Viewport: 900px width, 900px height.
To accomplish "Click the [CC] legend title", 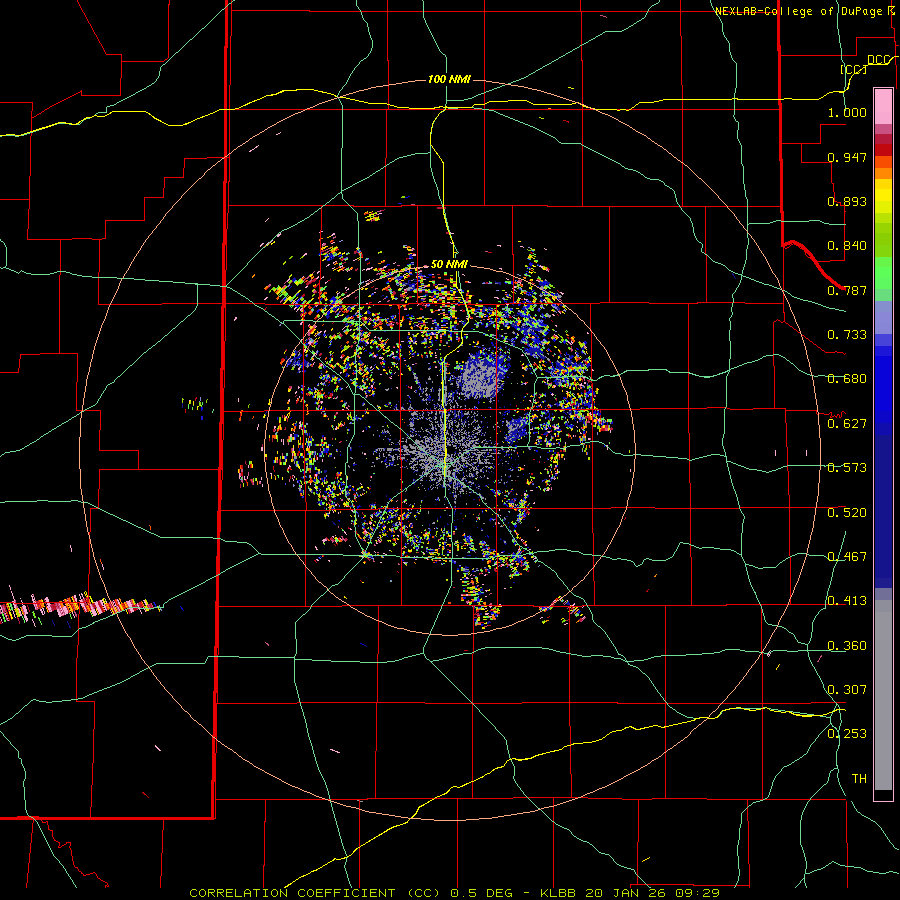I will tap(853, 69).
